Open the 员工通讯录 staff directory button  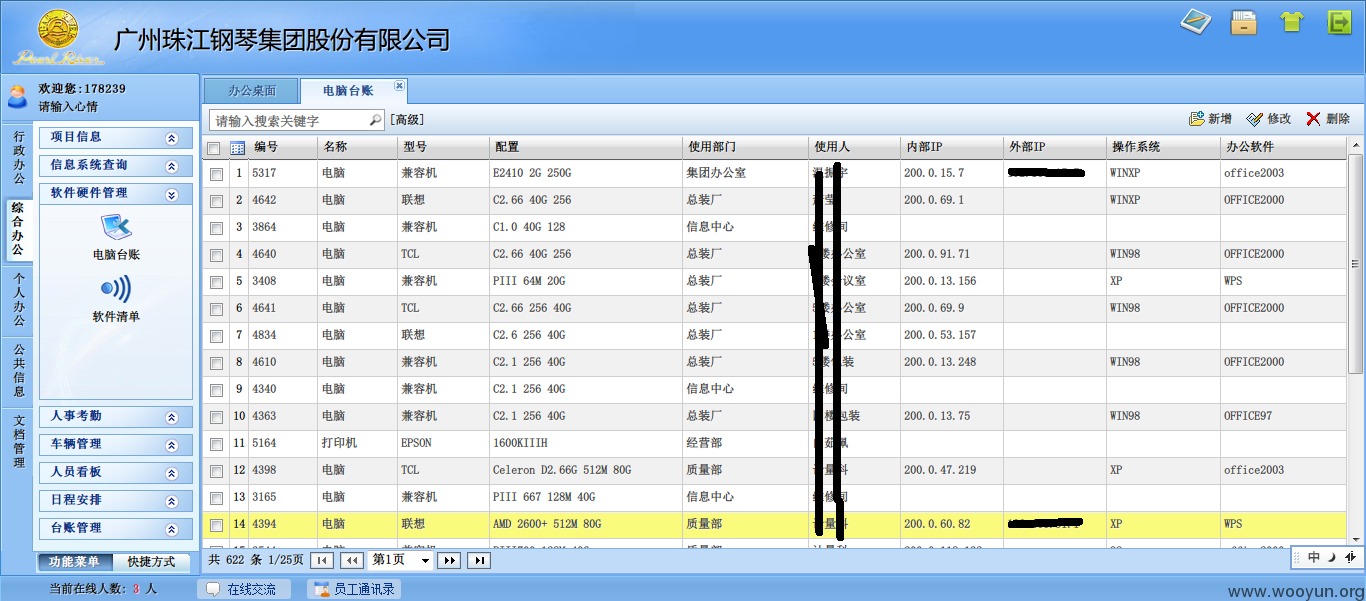355,590
